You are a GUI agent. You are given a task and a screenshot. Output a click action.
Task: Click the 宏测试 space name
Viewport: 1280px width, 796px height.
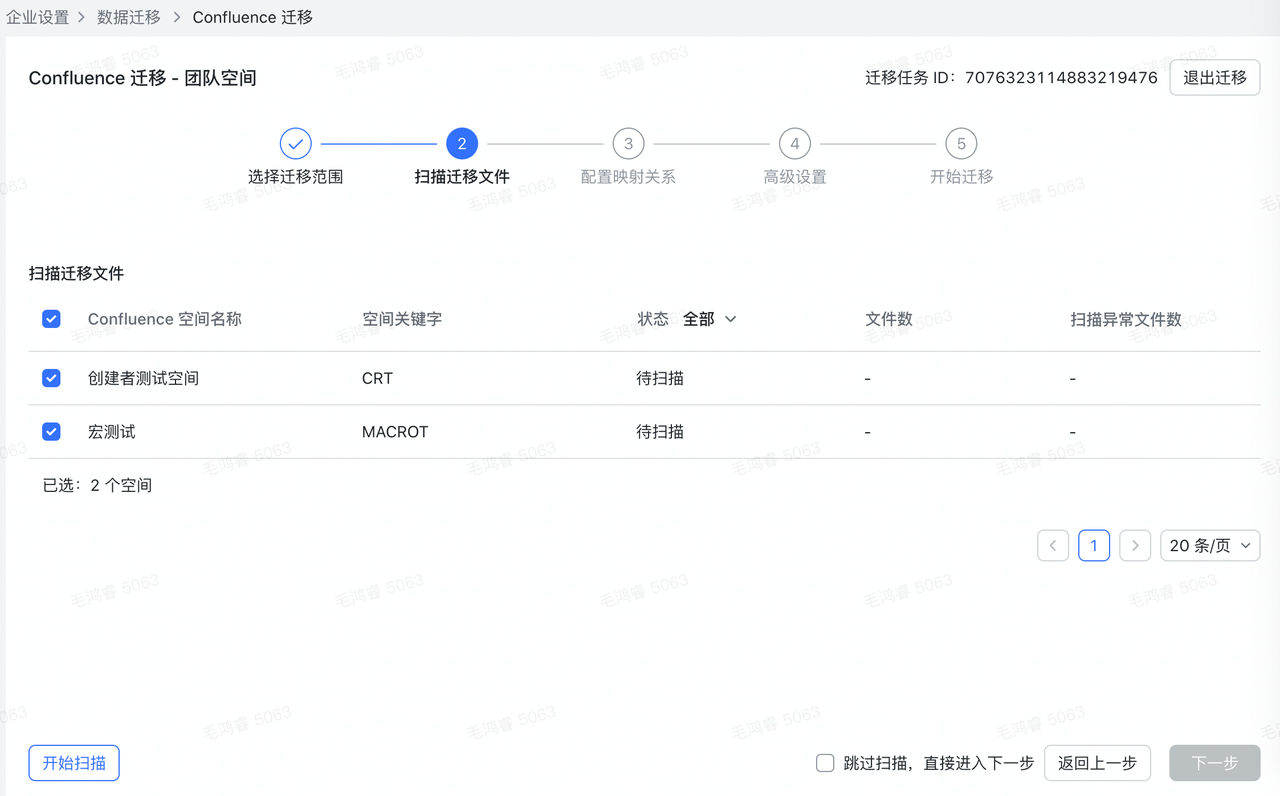pos(112,432)
